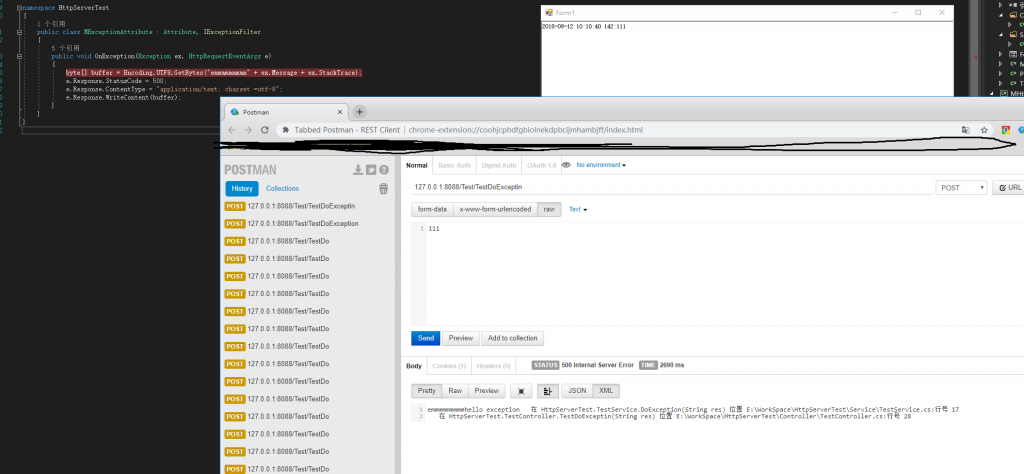Select the raw body type option
Viewport: 1024px width, 474px height.
pyautogui.click(x=548, y=209)
